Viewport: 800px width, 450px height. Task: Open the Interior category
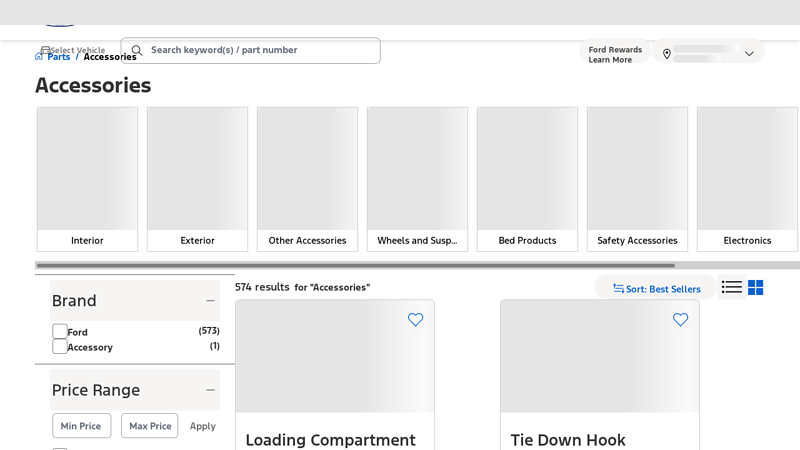coord(87,179)
